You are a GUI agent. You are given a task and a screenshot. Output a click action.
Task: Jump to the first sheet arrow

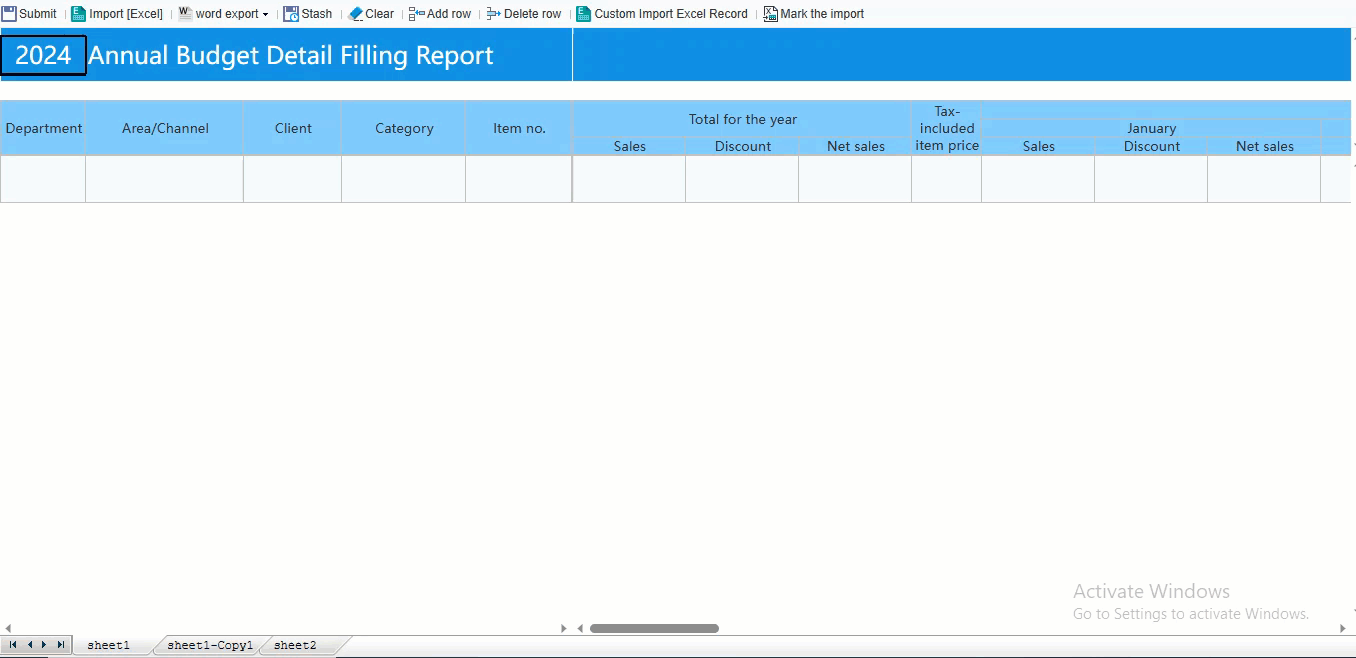click(x=13, y=645)
